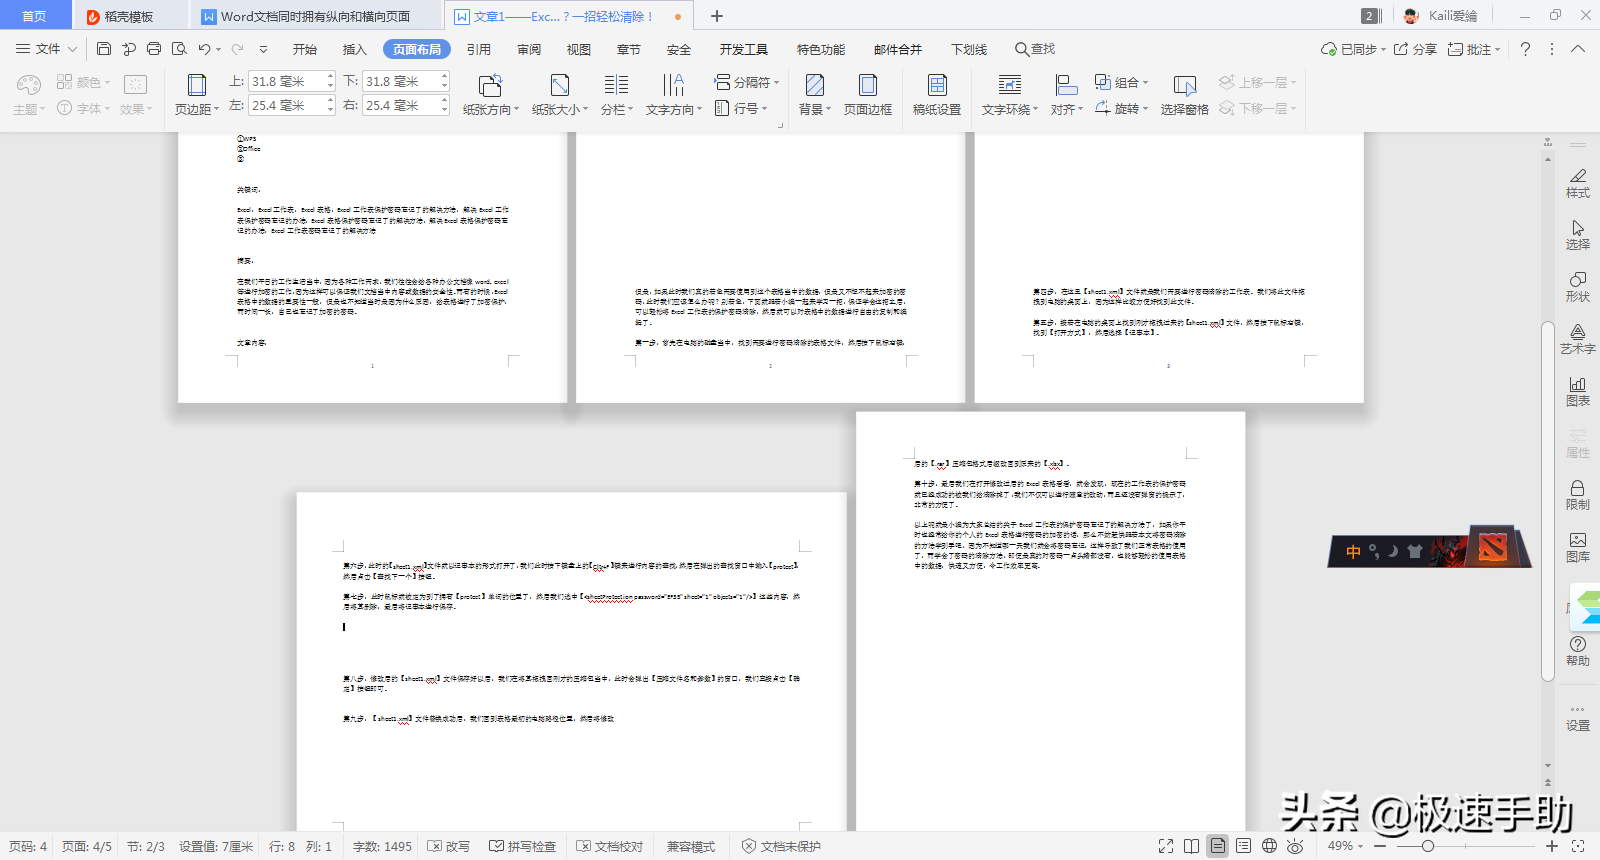Click the Save icon in quick access toolbar
Image resolution: width=1600 pixels, height=860 pixels.
(x=104, y=49)
